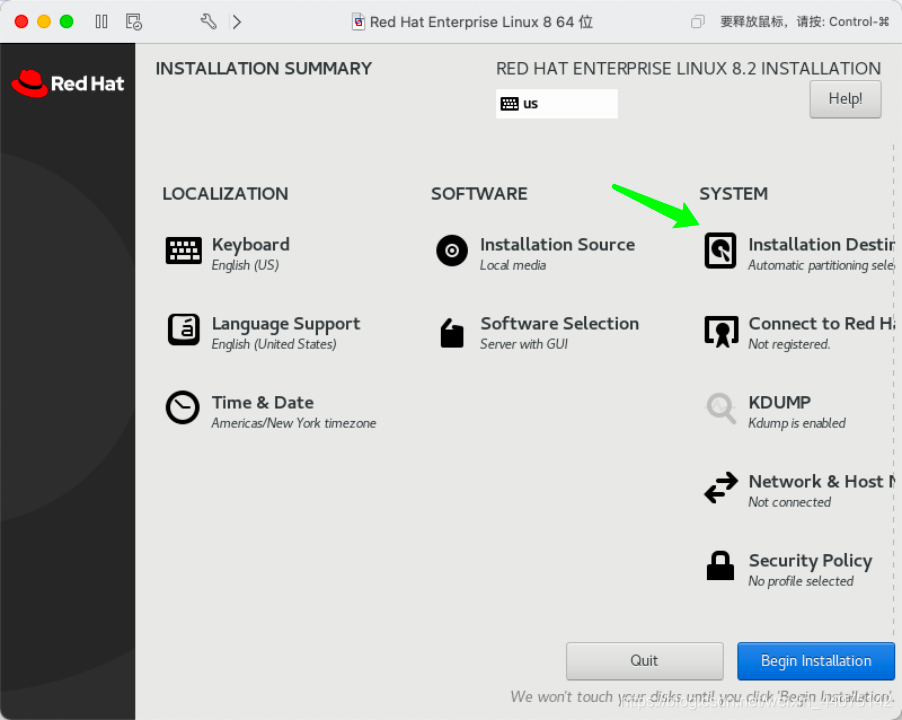Select the Installation Source disc icon
Image resolution: width=902 pixels, height=720 pixels.
452,251
